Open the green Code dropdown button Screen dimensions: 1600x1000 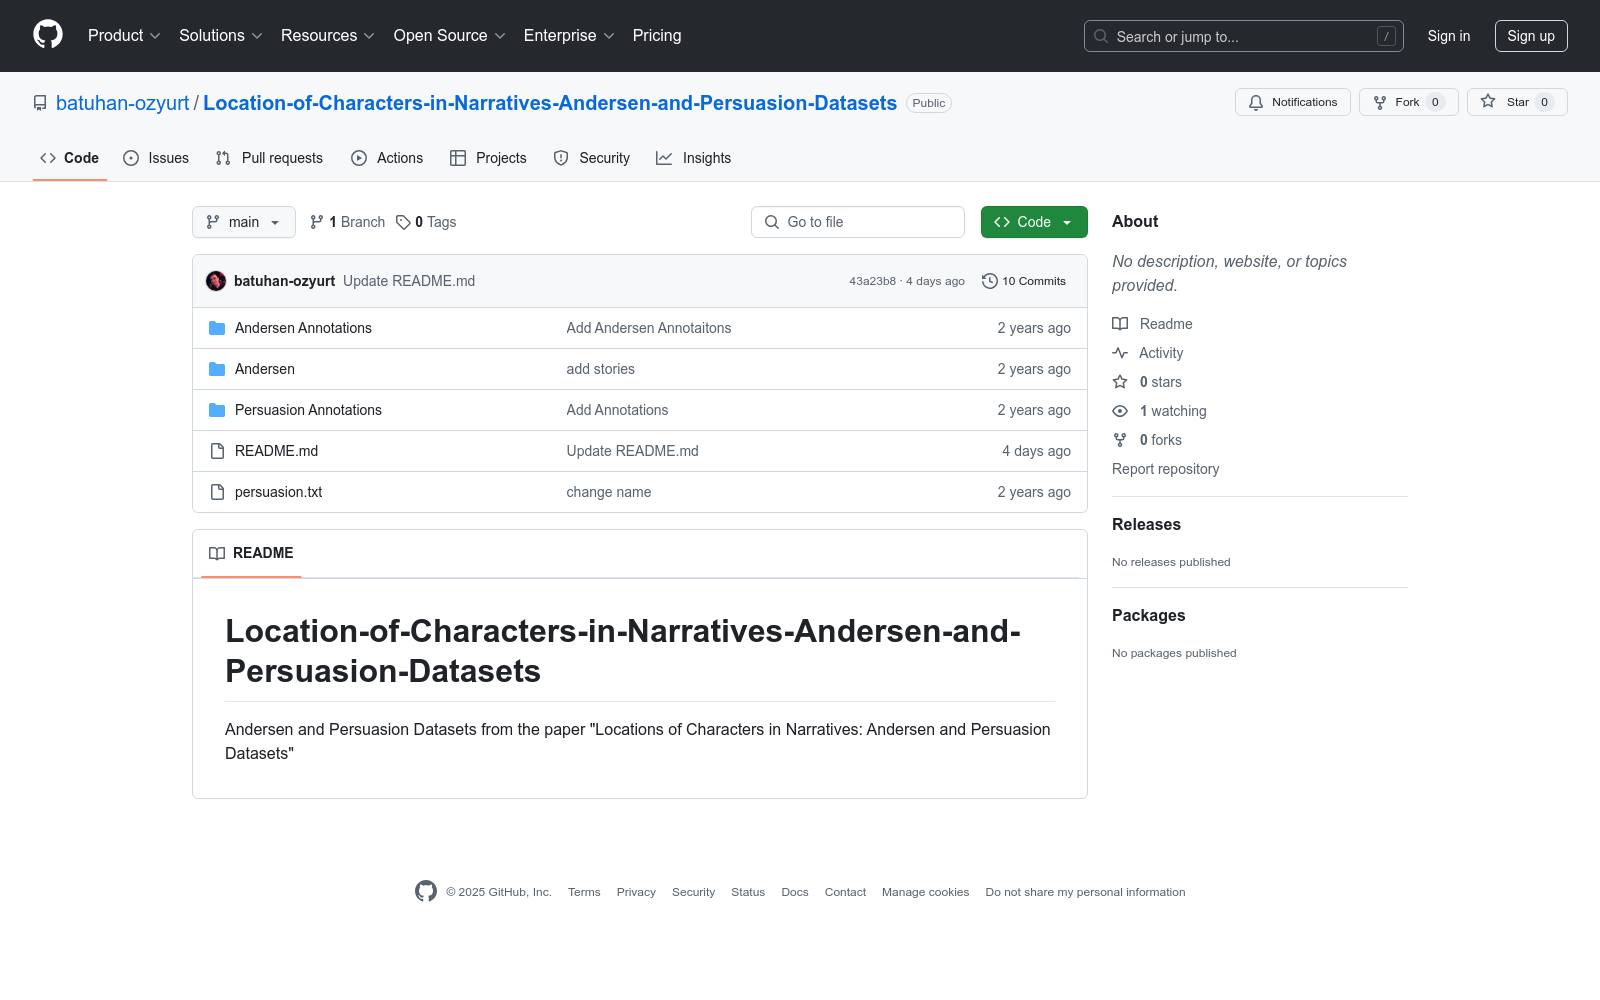point(1034,222)
